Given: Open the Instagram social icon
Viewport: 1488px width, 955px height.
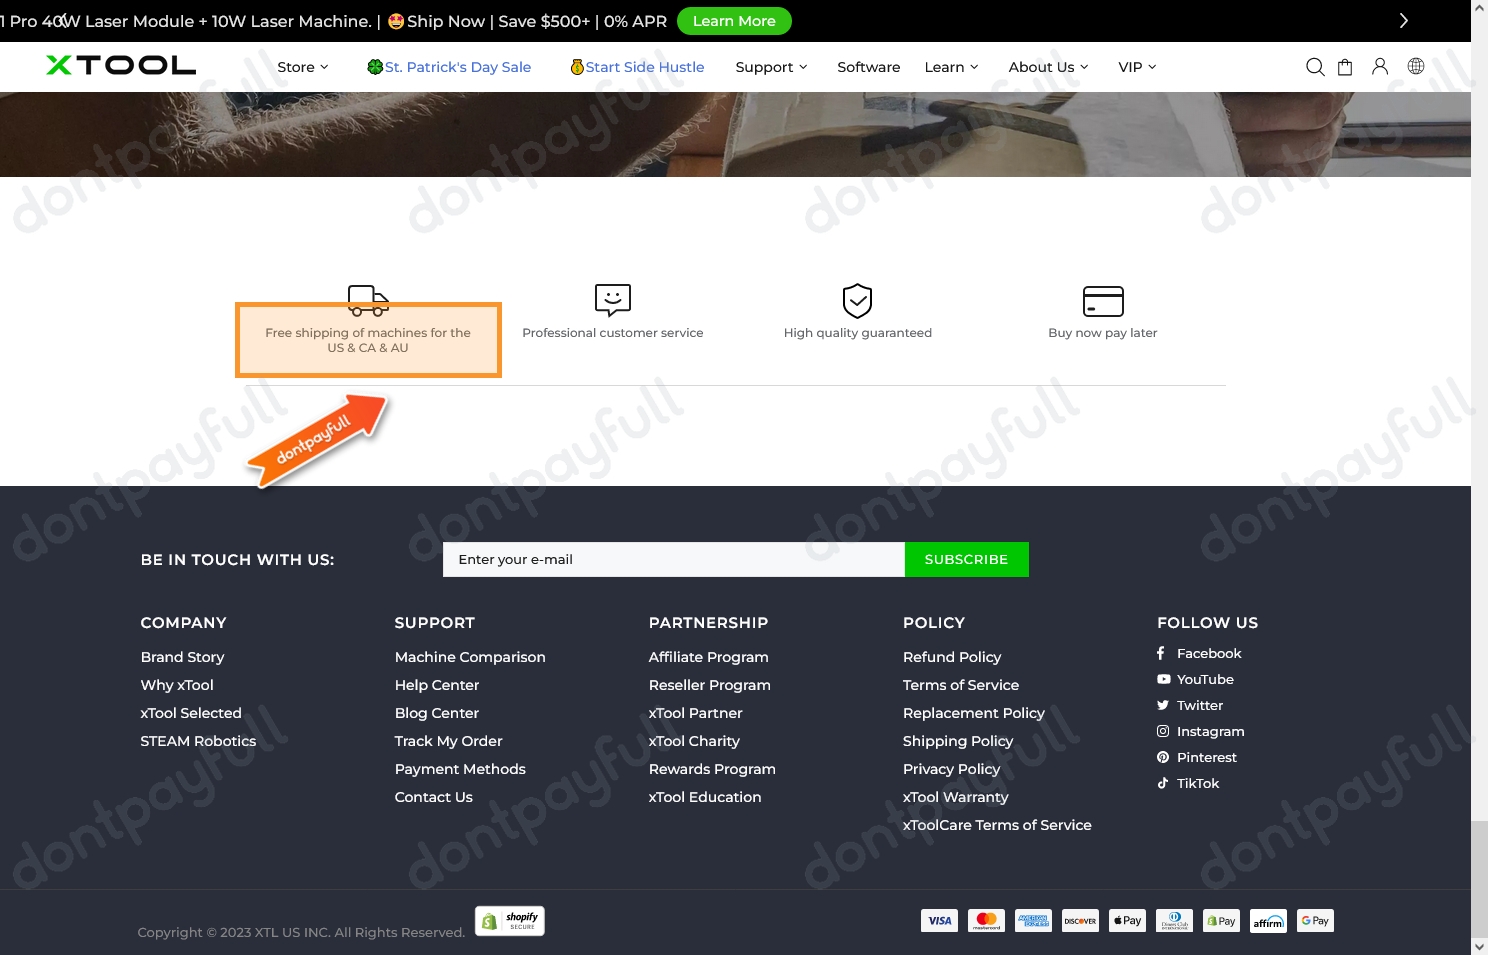Looking at the screenshot, I should tap(1162, 731).
